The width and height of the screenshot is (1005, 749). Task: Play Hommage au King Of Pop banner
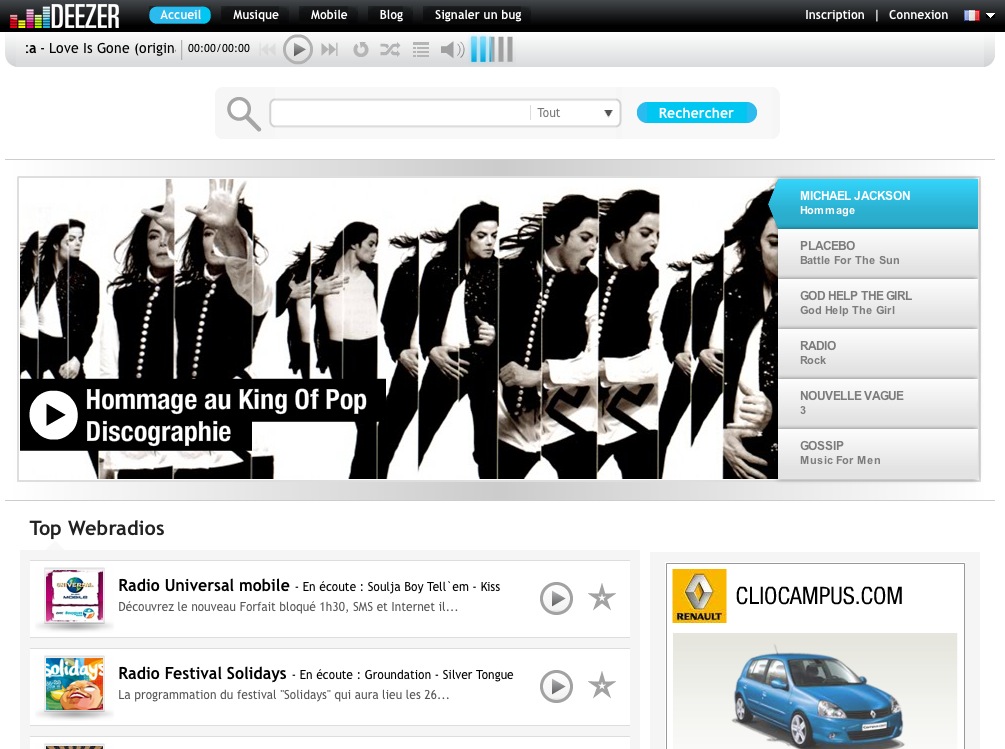pos(54,415)
